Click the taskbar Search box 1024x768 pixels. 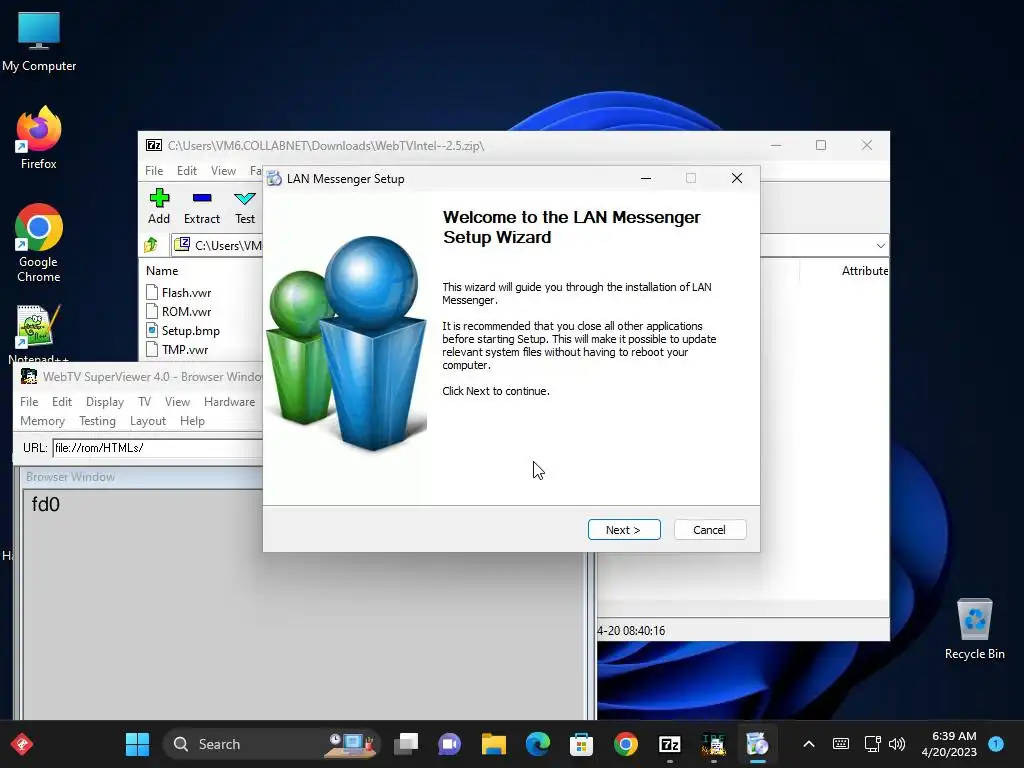271,744
